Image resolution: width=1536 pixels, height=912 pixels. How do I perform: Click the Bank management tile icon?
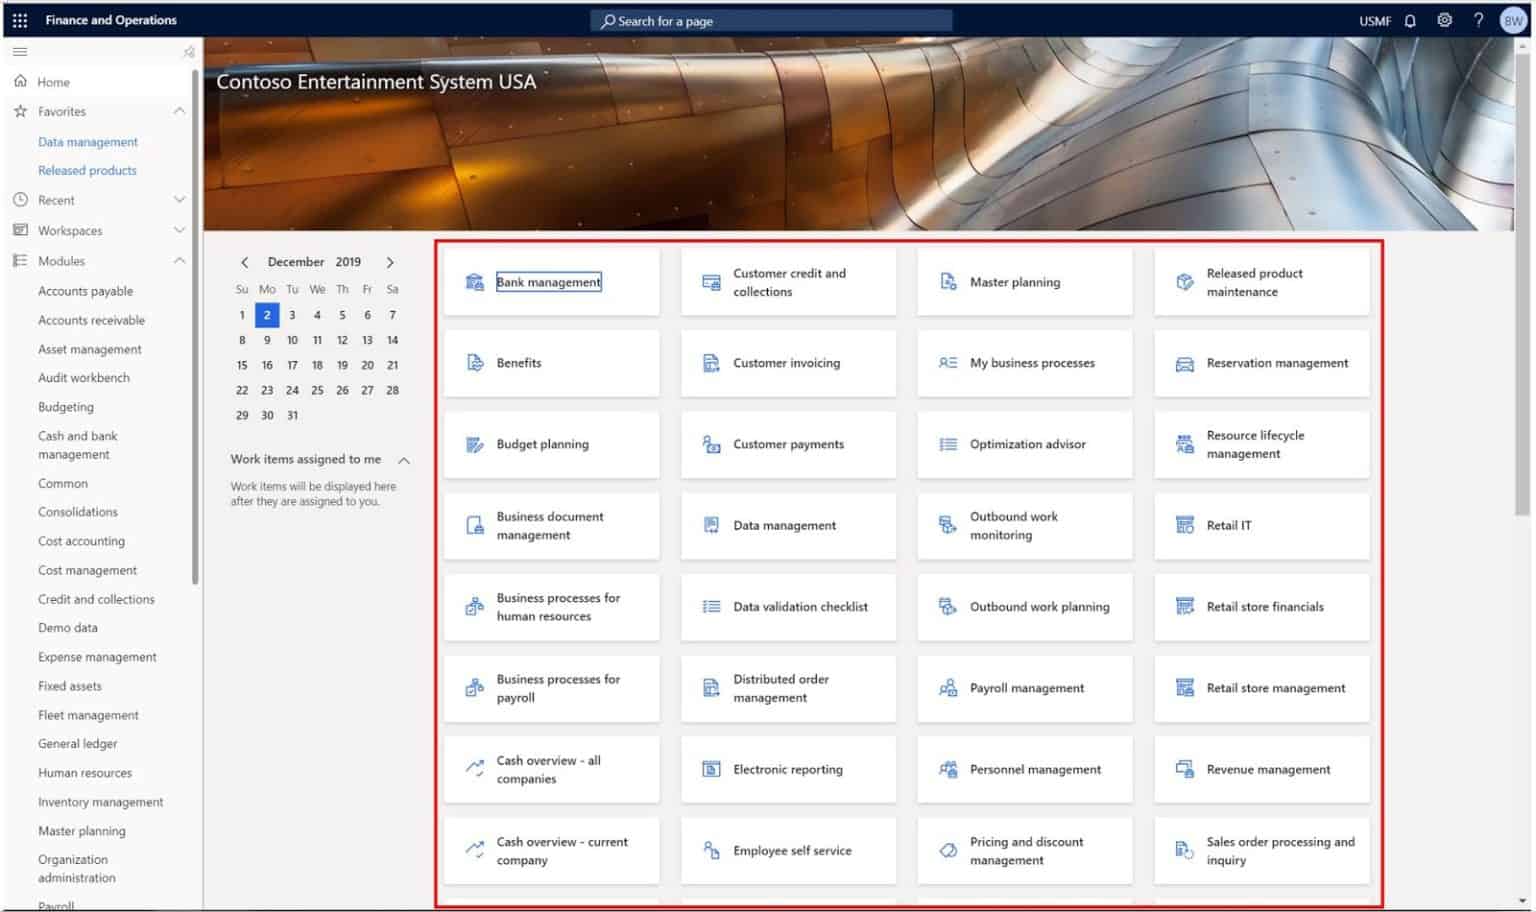point(474,282)
